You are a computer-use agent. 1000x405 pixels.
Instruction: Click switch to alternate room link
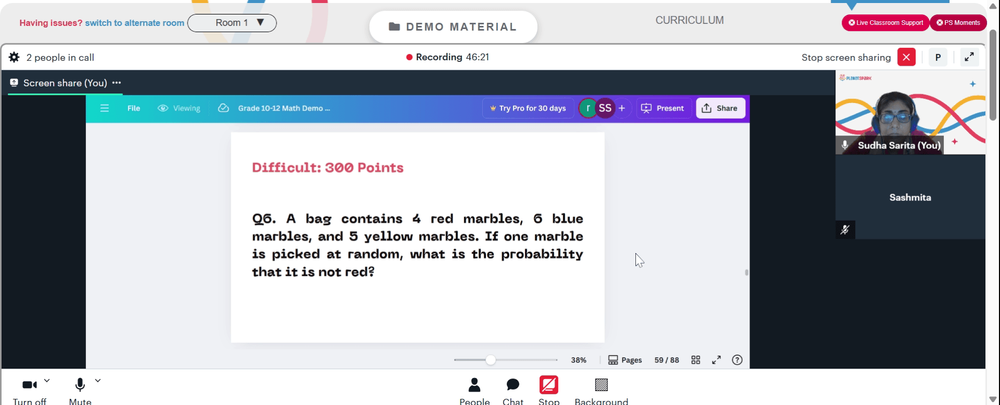[135, 23]
